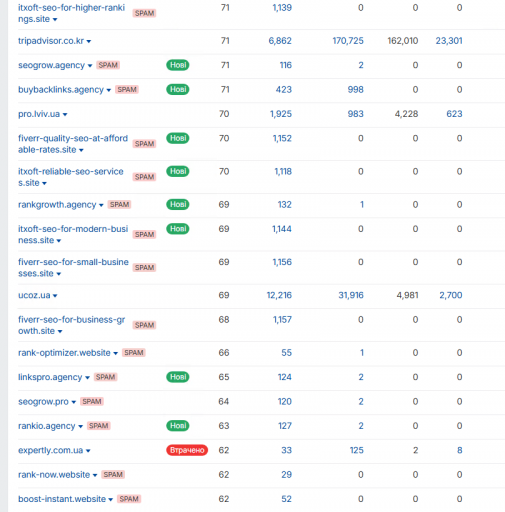Click value 23,301 in tripadvisor.co.kr row
This screenshot has height=512, width=505.
click(449, 41)
